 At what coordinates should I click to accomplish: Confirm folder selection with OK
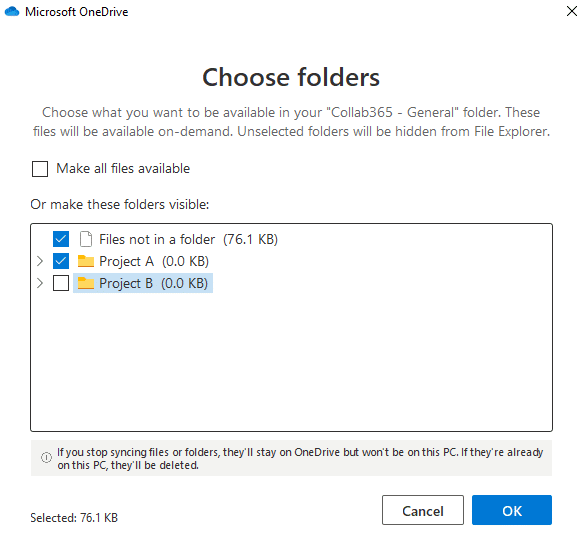tap(512, 510)
